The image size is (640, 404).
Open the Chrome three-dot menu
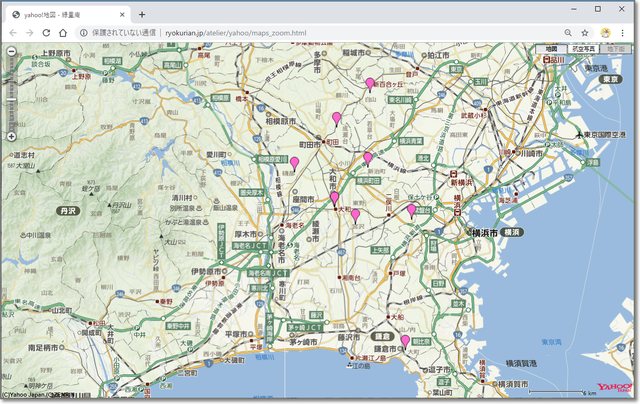[625, 33]
